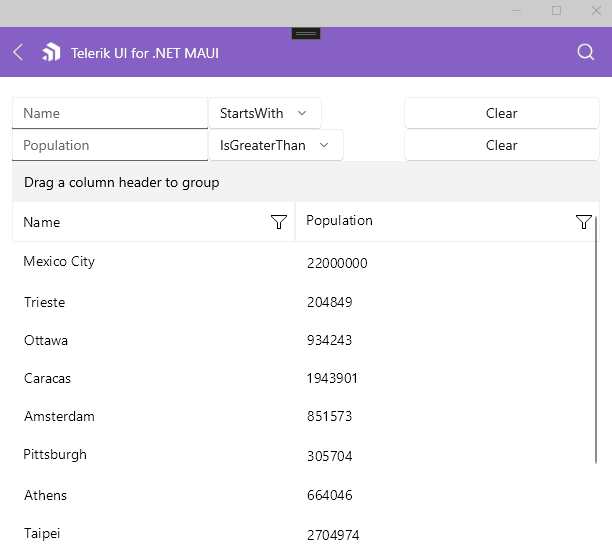Click the dark handle at top center
Viewport: 612px width, 560px height.
[x=306, y=34]
